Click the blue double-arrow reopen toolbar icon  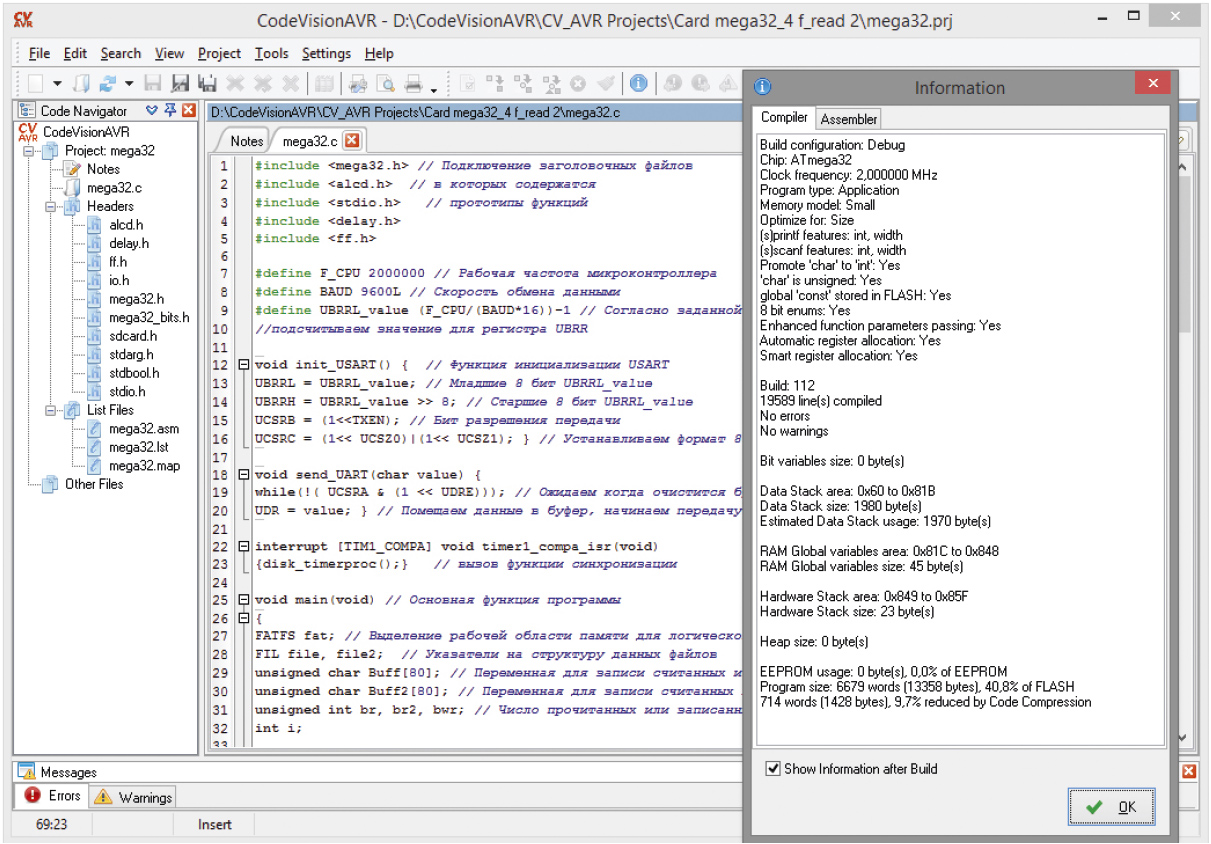(x=108, y=84)
